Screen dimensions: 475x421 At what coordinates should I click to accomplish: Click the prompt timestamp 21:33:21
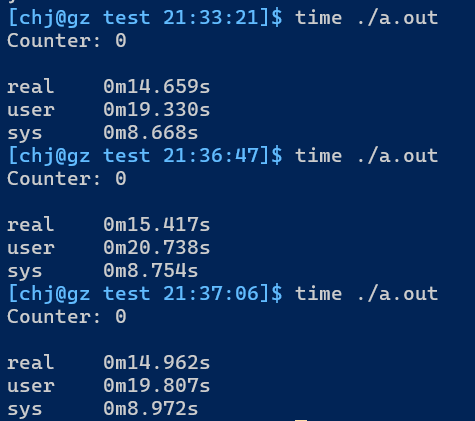(211, 17)
